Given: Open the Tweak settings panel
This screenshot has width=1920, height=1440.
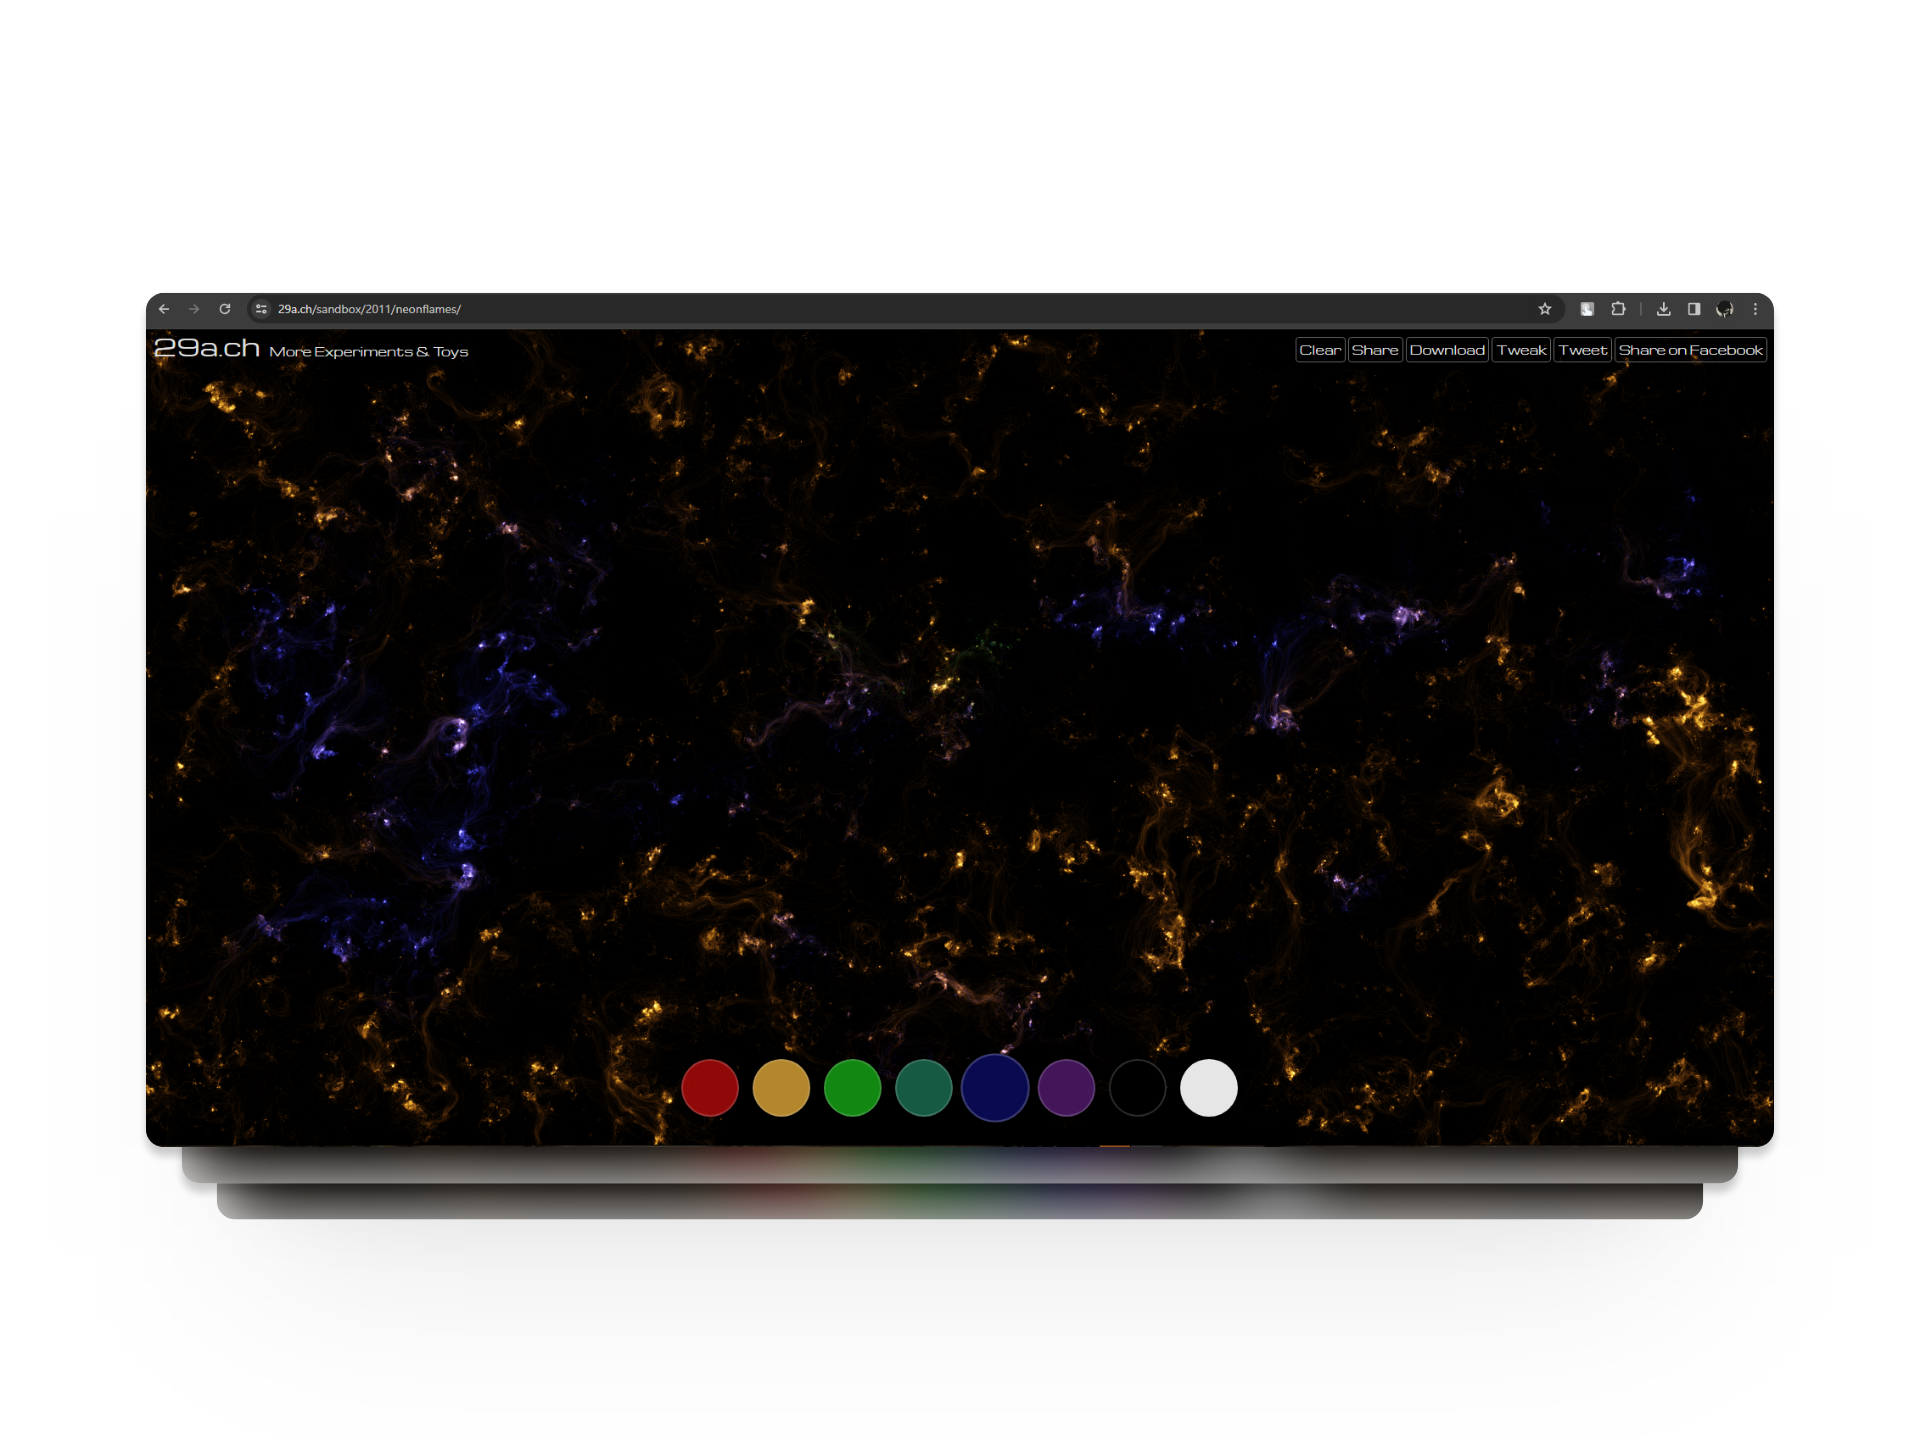Looking at the screenshot, I should [1521, 350].
